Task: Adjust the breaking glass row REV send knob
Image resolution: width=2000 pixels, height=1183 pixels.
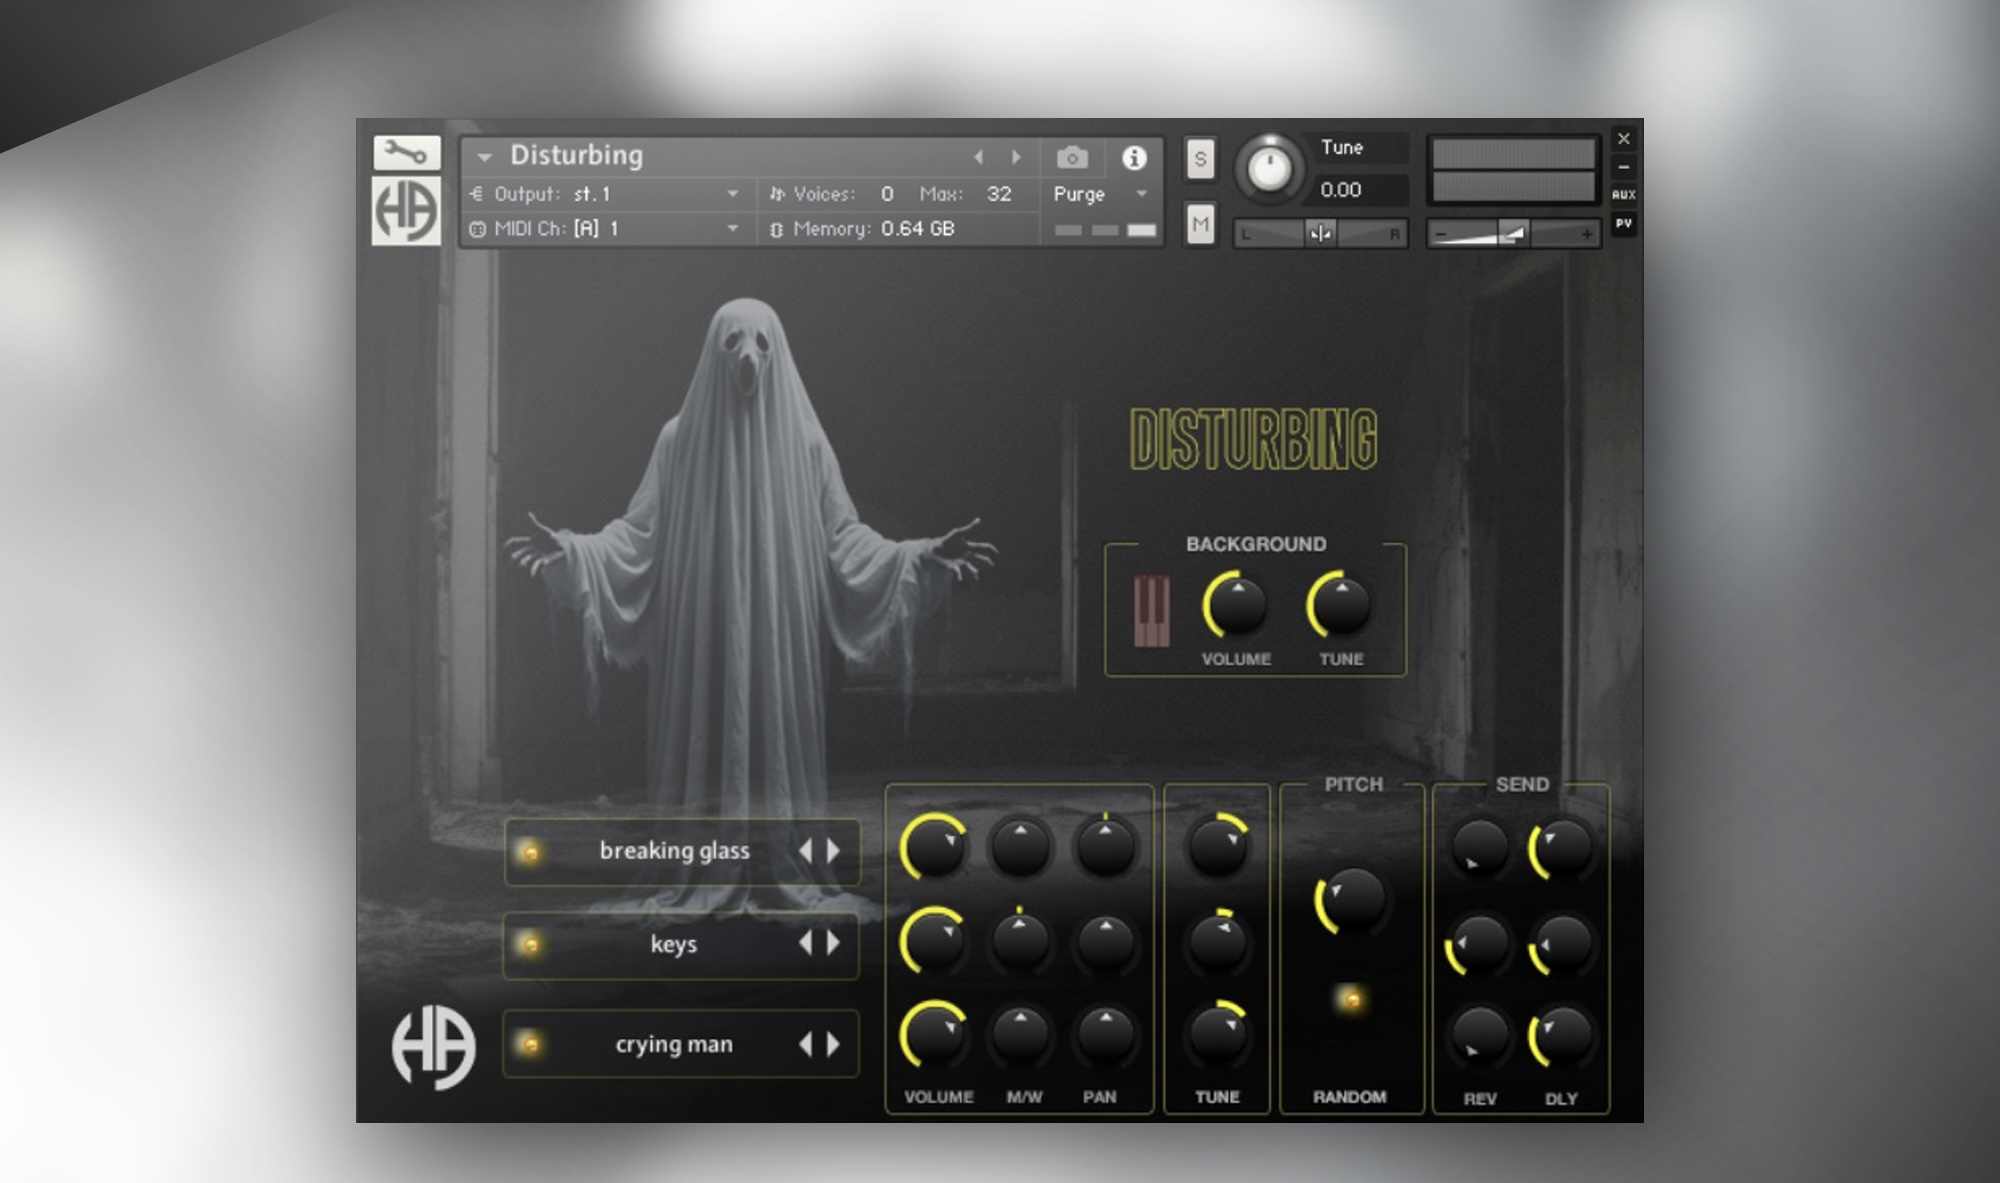Action: tap(1480, 849)
